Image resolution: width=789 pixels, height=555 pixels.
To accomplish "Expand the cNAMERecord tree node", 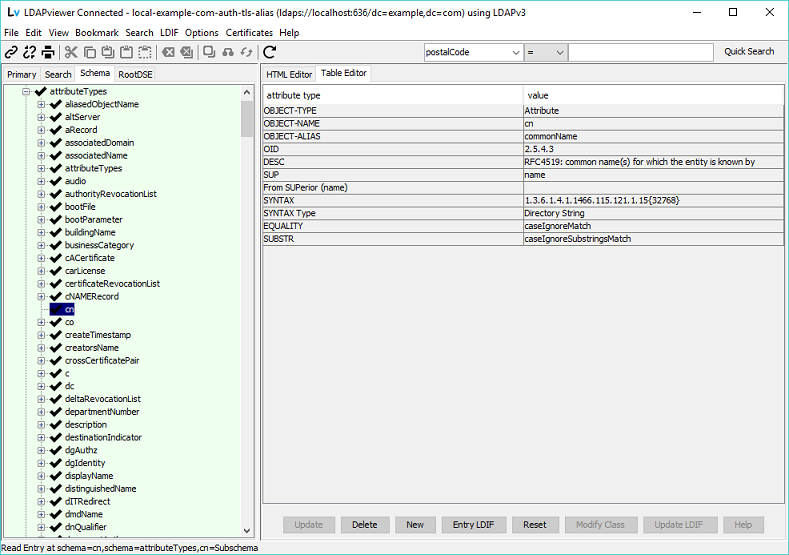I will point(41,297).
